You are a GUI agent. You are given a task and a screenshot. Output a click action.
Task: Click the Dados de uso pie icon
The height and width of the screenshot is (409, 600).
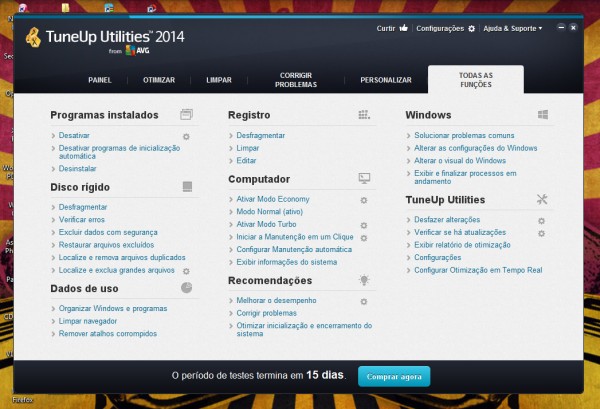click(186, 288)
